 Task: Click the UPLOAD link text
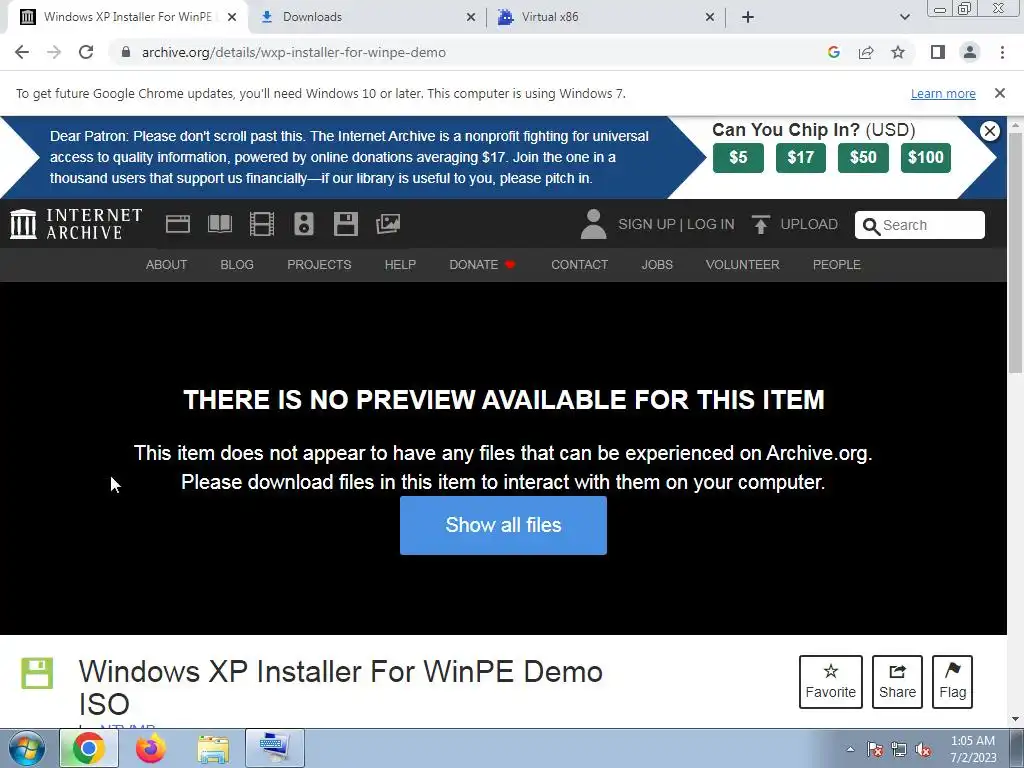[x=809, y=224]
